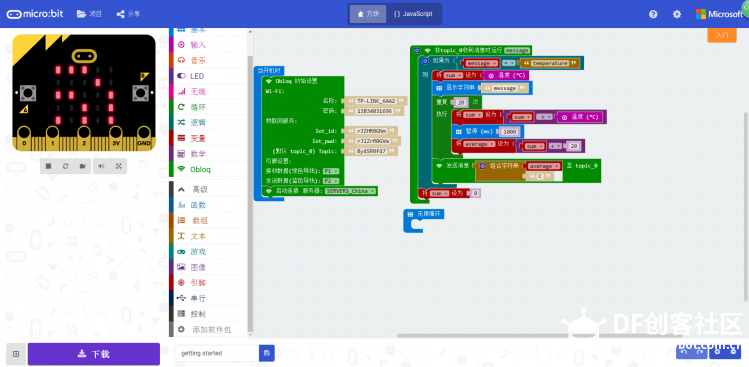Screen dimensions: 749x367
Task: Click the toolbox scrollbar down arrow
Action: tap(250, 335)
